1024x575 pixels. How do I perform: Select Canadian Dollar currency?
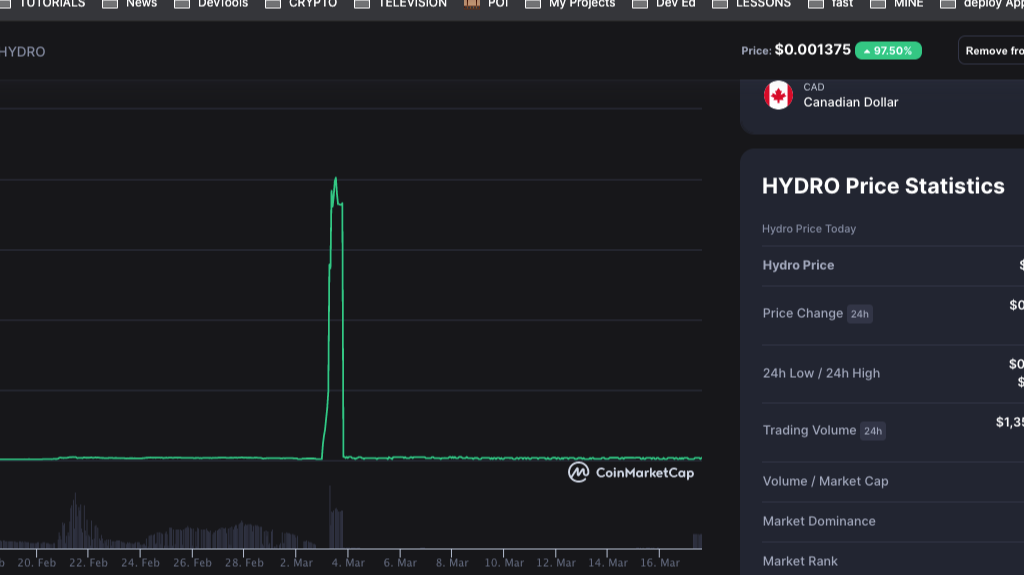pyautogui.click(x=850, y=102)
